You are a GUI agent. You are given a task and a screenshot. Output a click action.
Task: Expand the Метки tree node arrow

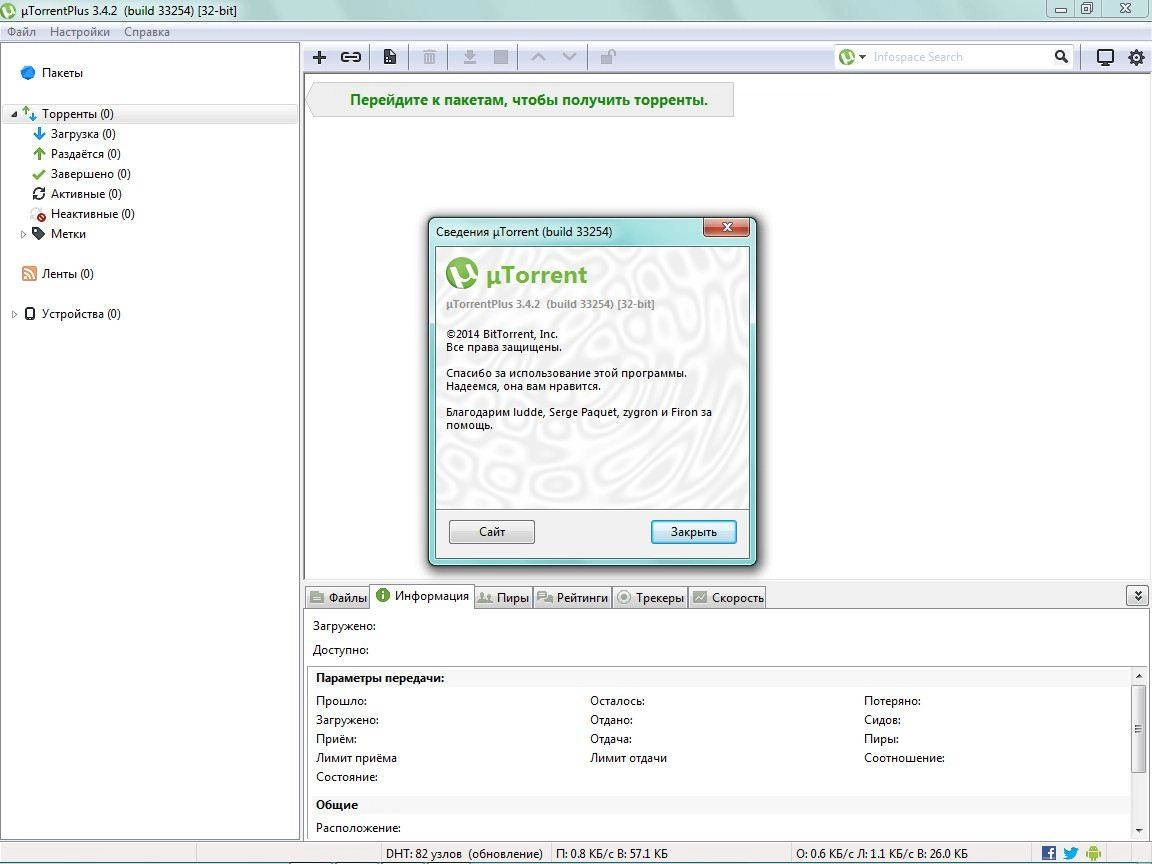(23, 234)
